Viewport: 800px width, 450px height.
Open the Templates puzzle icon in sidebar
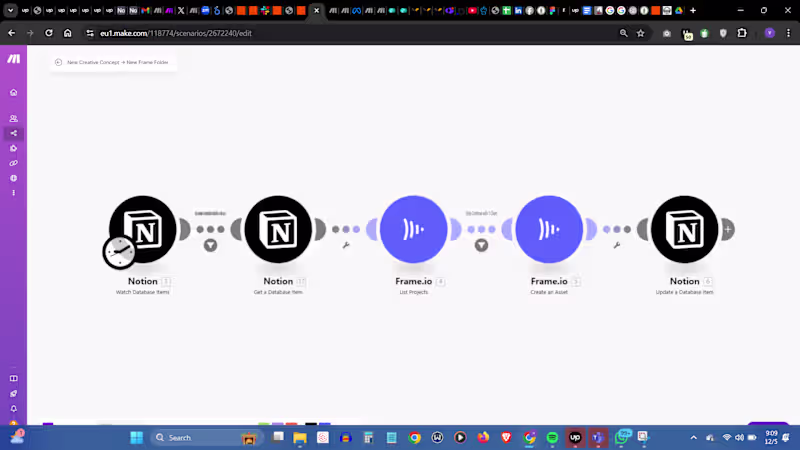[x=14, y=148]
